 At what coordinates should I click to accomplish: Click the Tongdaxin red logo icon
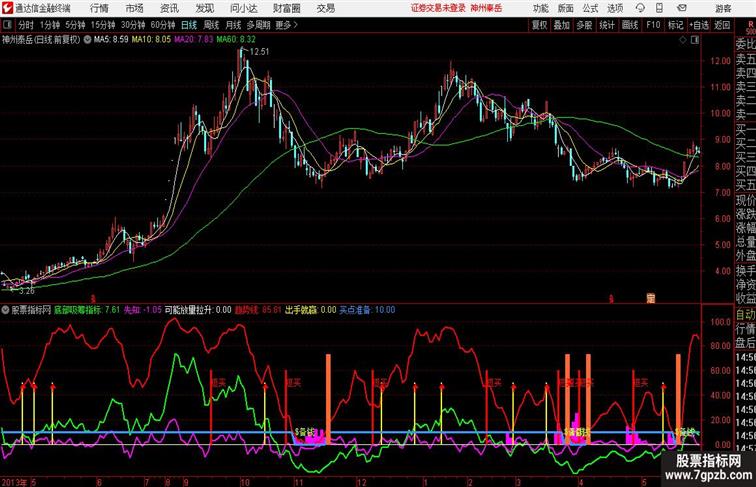tap(7, 8)
